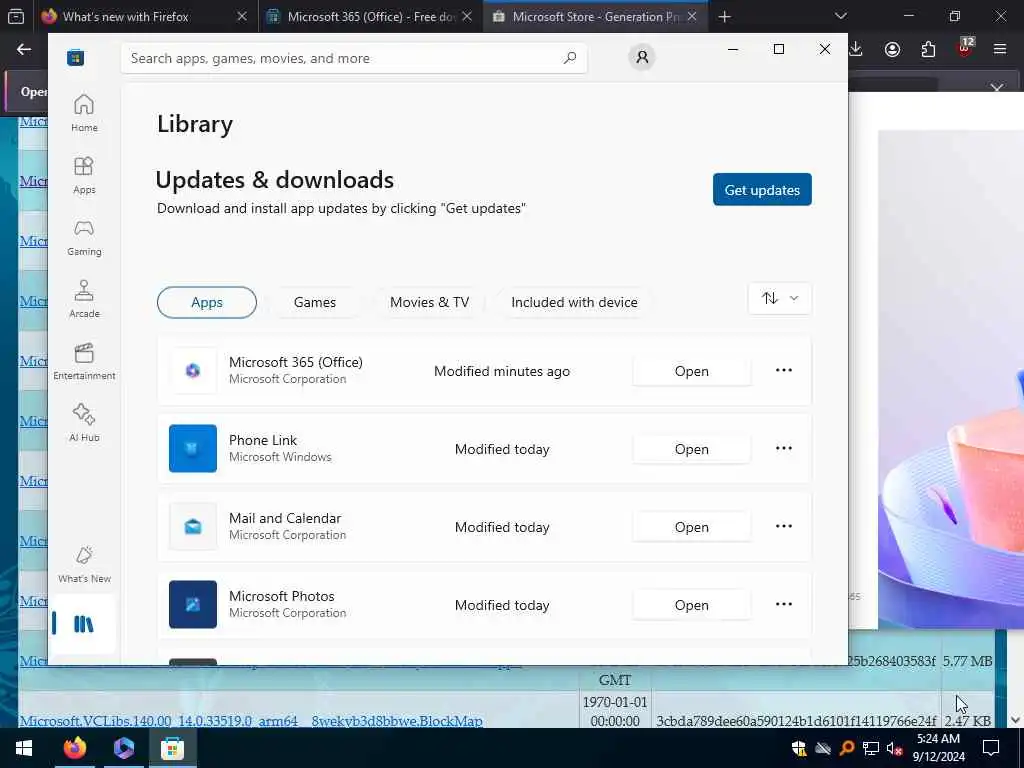Open Firefox downloads panel icon
The height and width of the screenshot is (768, 1024).
(x=856, y=49)
